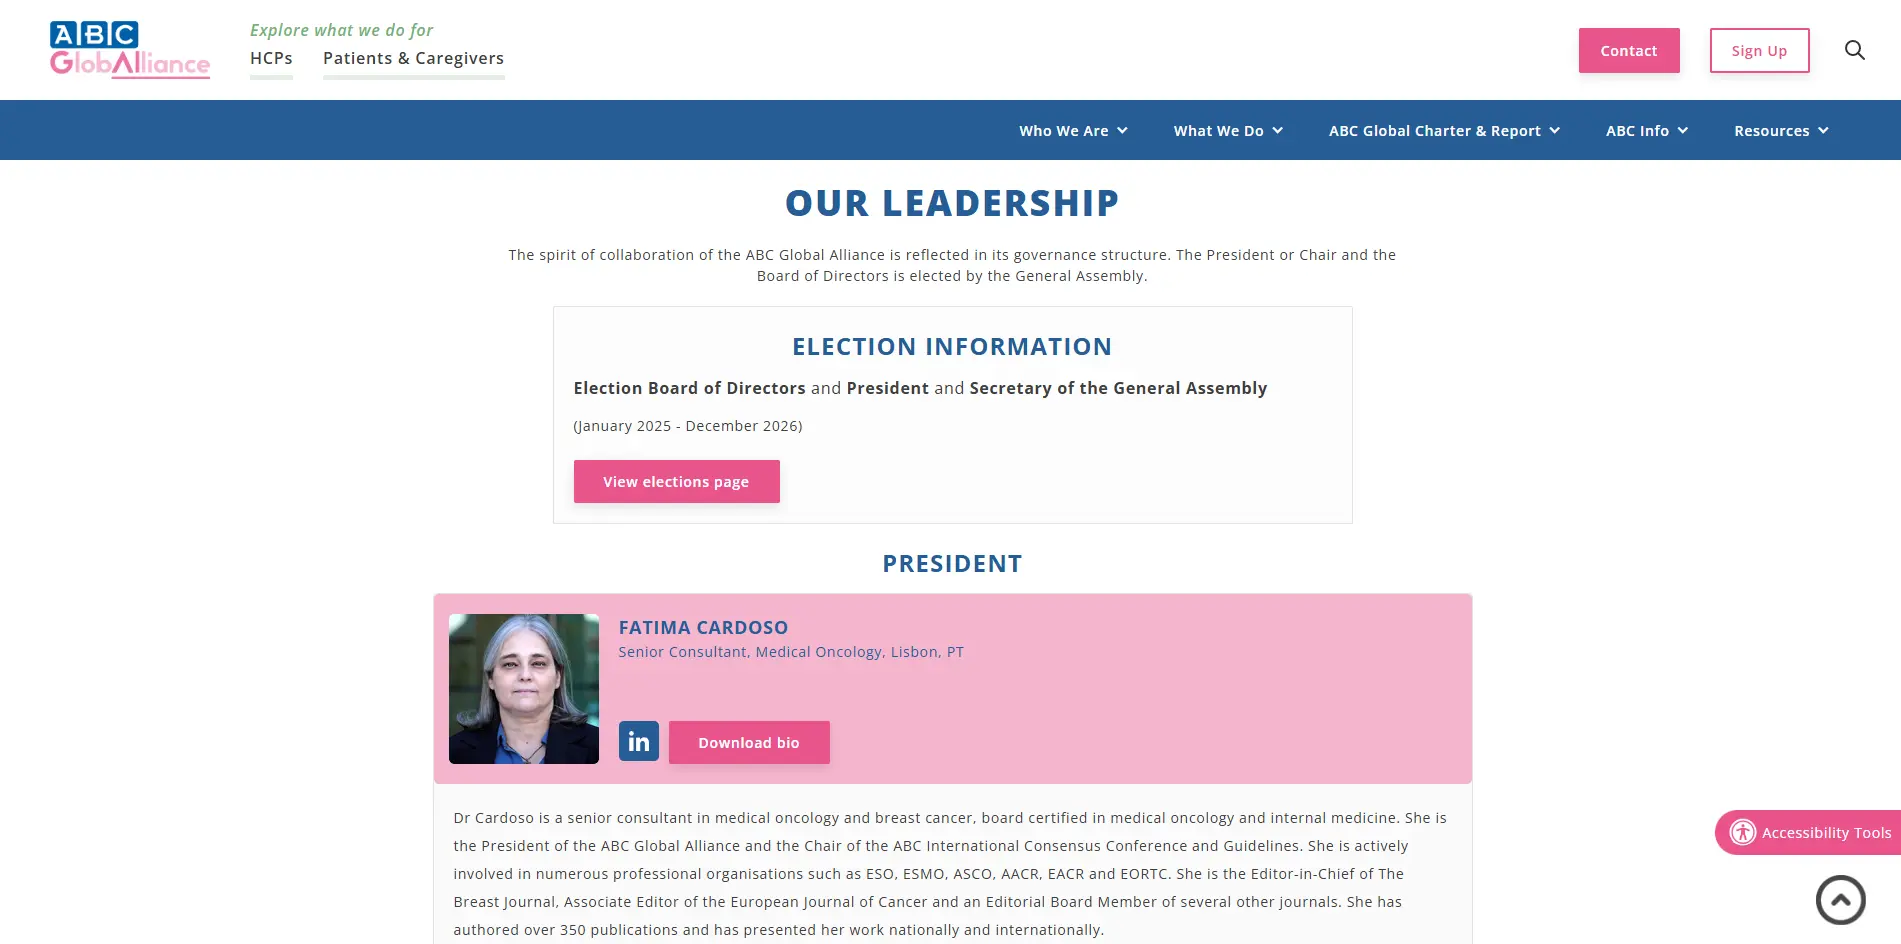1901x944 pixels.
Task: Switch to Patients & Caregivers tab
Action: tap(413, 58)
